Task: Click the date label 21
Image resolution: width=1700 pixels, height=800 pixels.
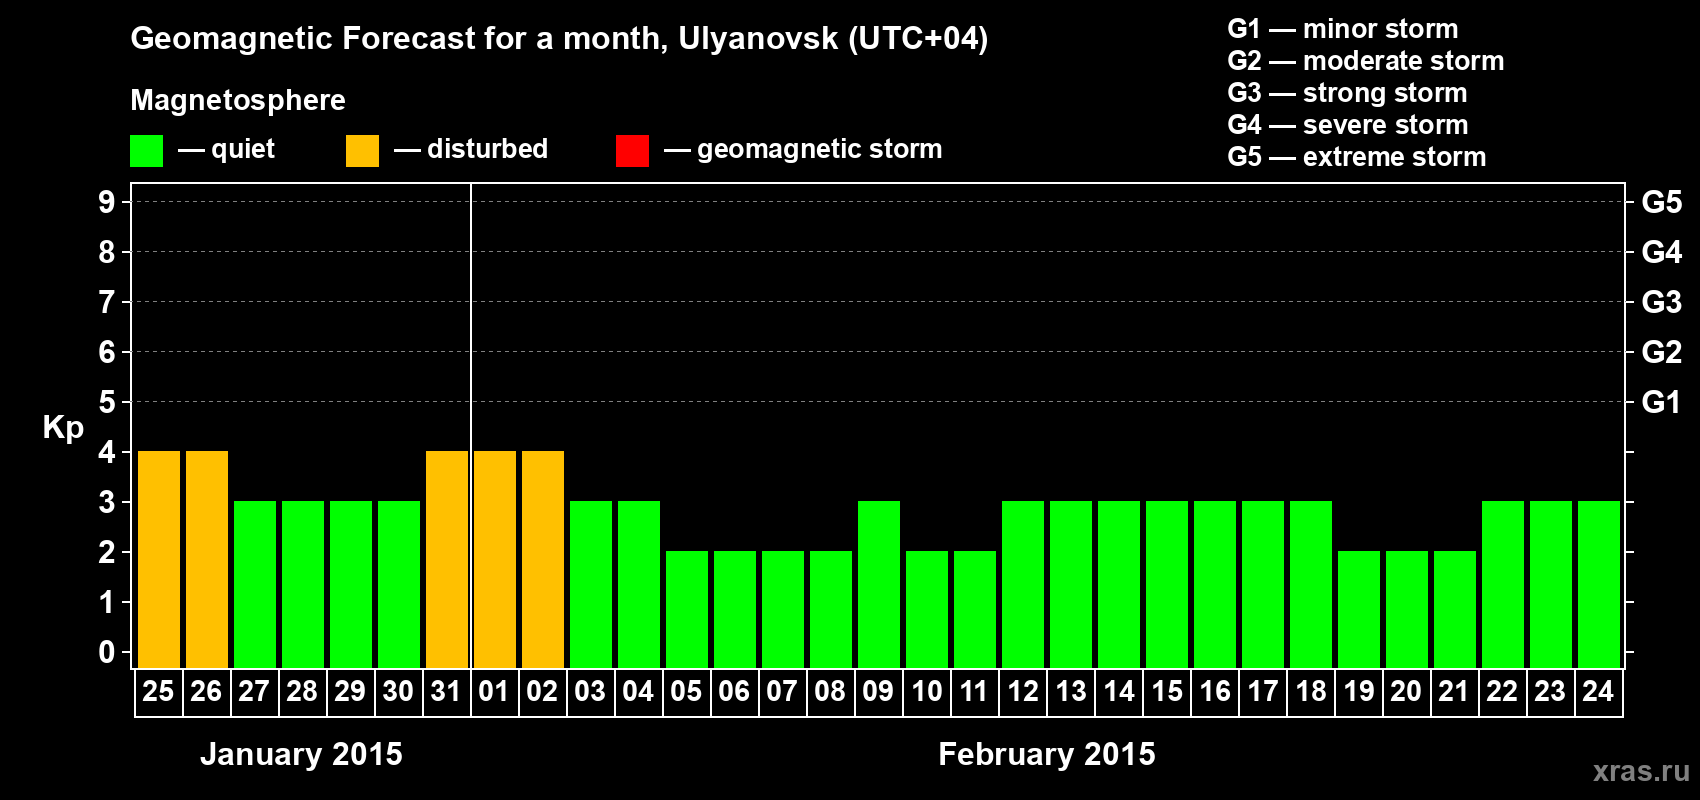Action: 1454,692
